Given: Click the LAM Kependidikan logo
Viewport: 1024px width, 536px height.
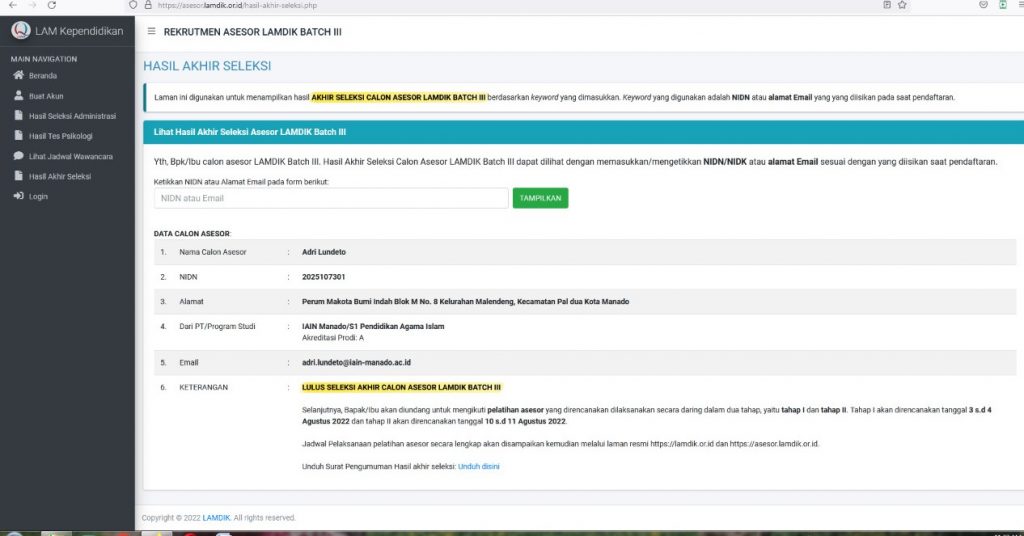Looking at the screenshot, I should tap(20, 31).
